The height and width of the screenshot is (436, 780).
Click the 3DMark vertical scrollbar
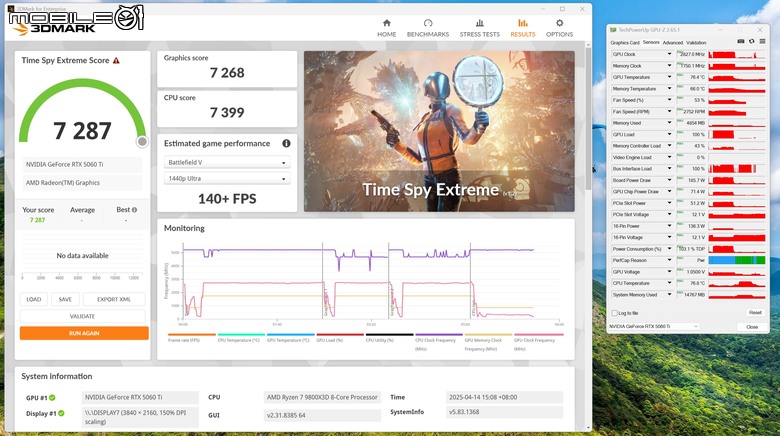(x=588, y=119)
